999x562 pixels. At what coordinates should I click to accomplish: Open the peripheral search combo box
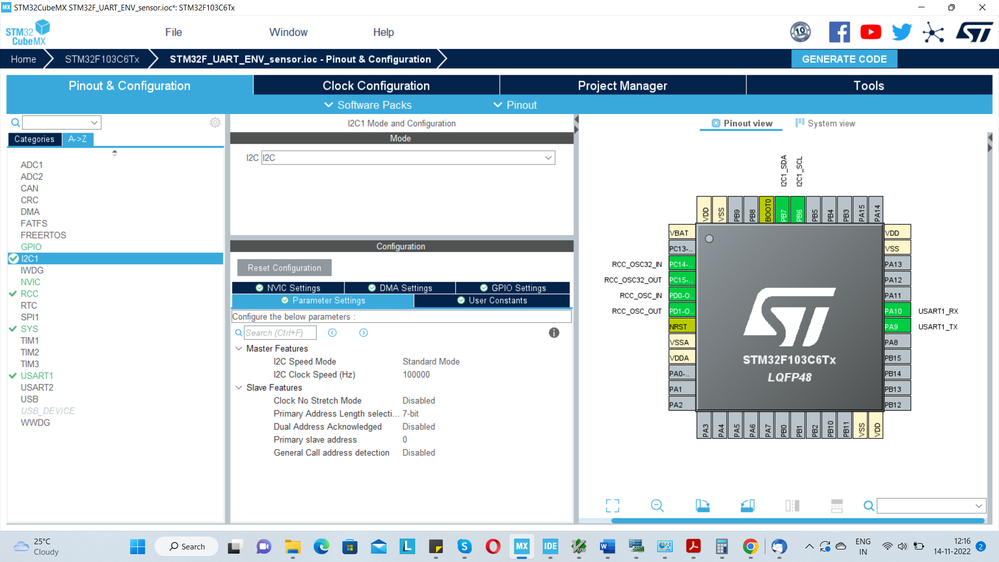(62, 122)
